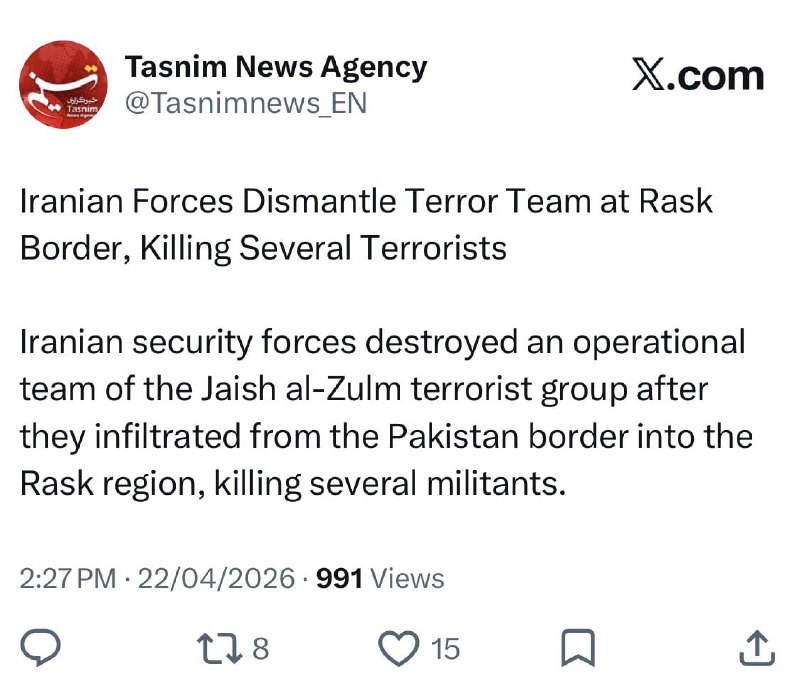800x686 pixels.
Task: Click the X.com logo
Action: click(697, 76)
